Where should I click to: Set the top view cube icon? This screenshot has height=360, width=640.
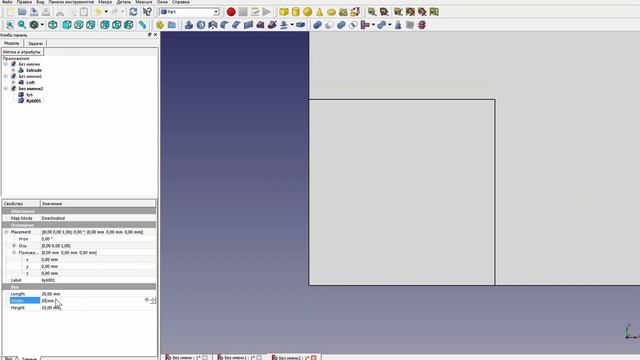click(x=78, y=25)
